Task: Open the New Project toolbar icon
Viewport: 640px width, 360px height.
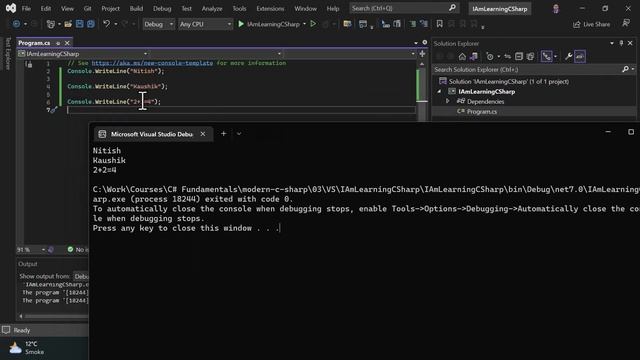Action: click(x=51, y=24)
